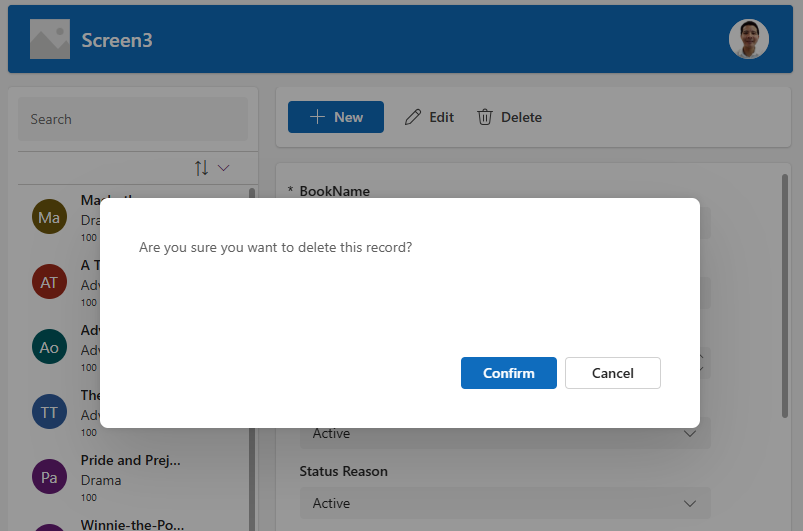Image resolution: width=803 pixels, height=531 pixels.
Task: Click the form panel vertical scrollbar
Action: tap(784, 300)
